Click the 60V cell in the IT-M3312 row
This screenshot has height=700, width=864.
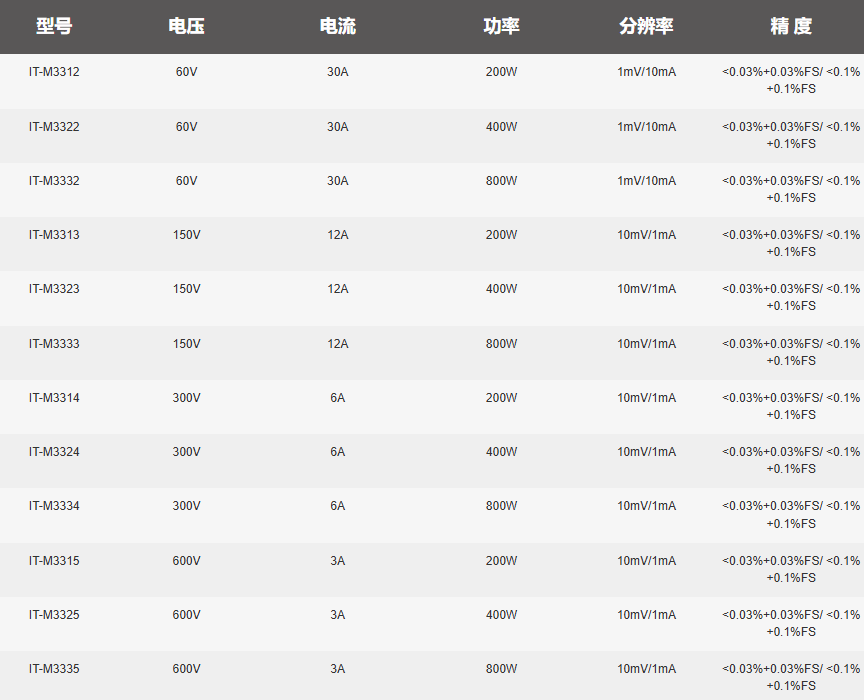[186, 72]
